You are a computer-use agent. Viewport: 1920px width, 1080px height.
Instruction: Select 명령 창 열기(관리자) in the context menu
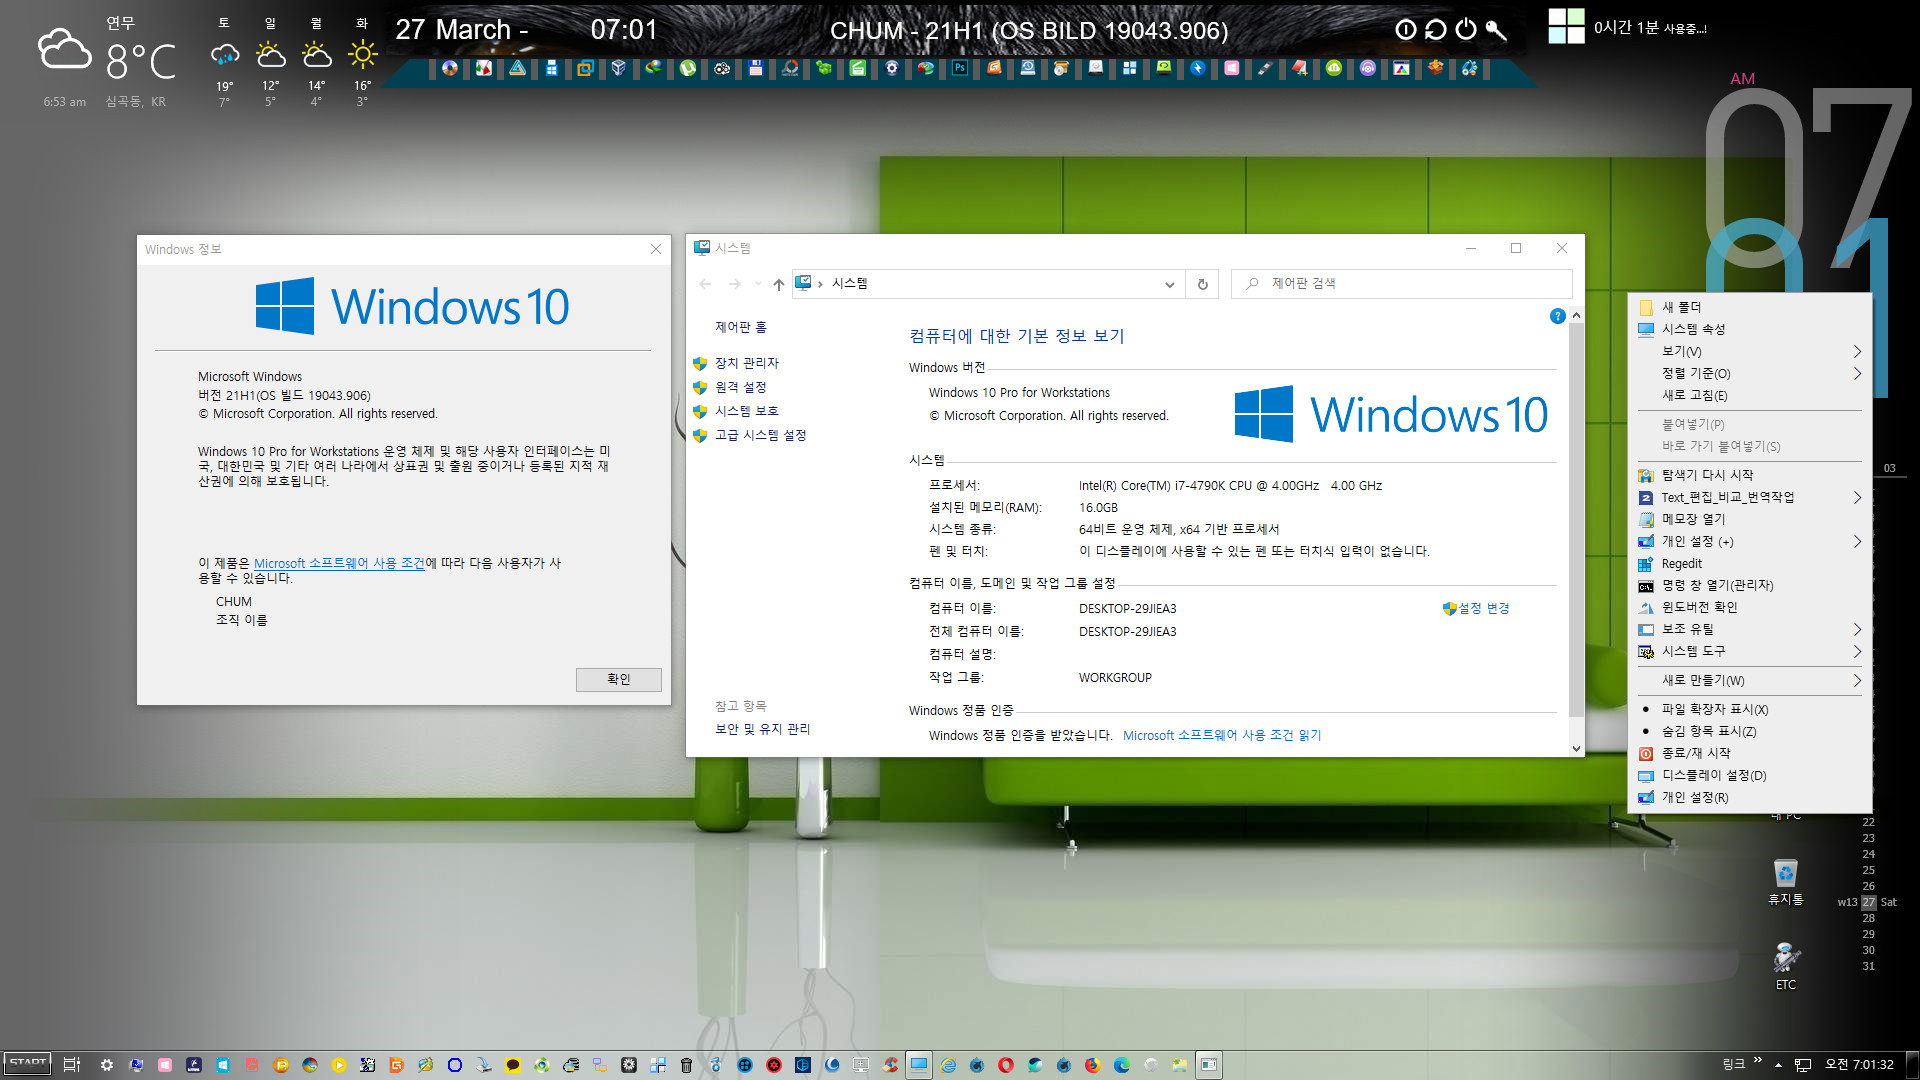click(1749, 585)
